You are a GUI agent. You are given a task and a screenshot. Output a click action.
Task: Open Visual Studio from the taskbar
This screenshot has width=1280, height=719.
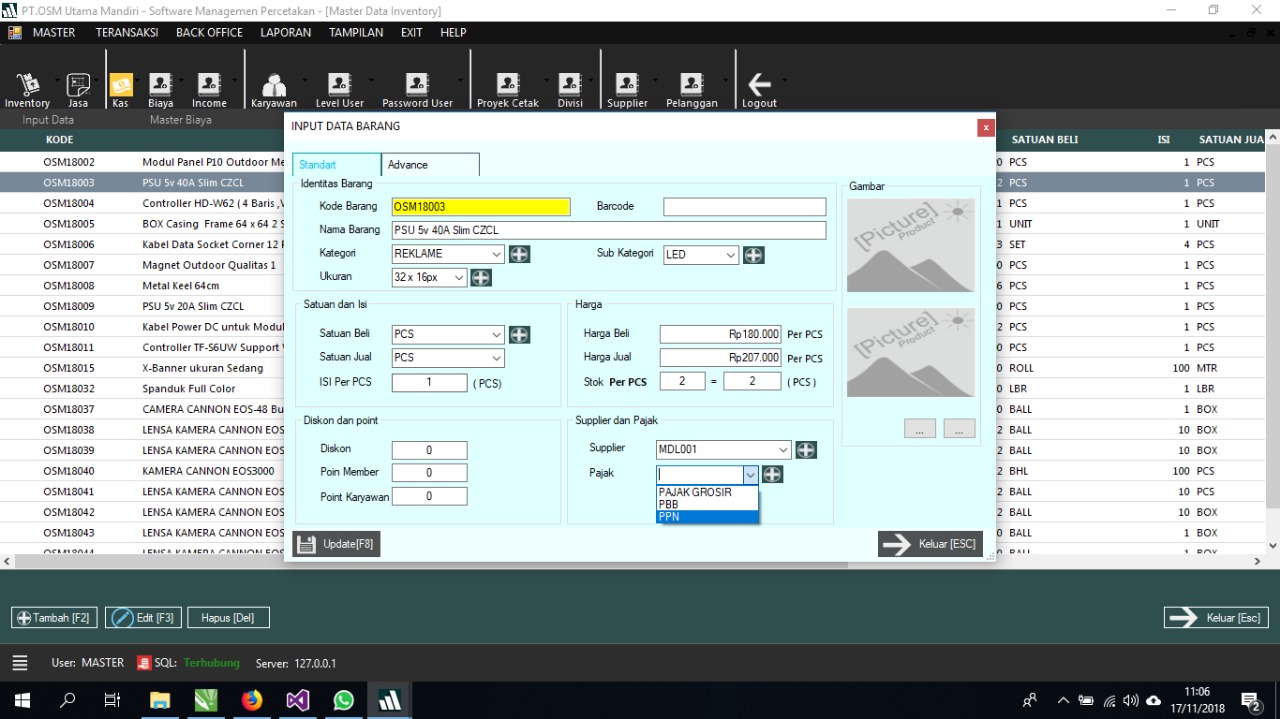pyautogui.click(x=297, y=700)
